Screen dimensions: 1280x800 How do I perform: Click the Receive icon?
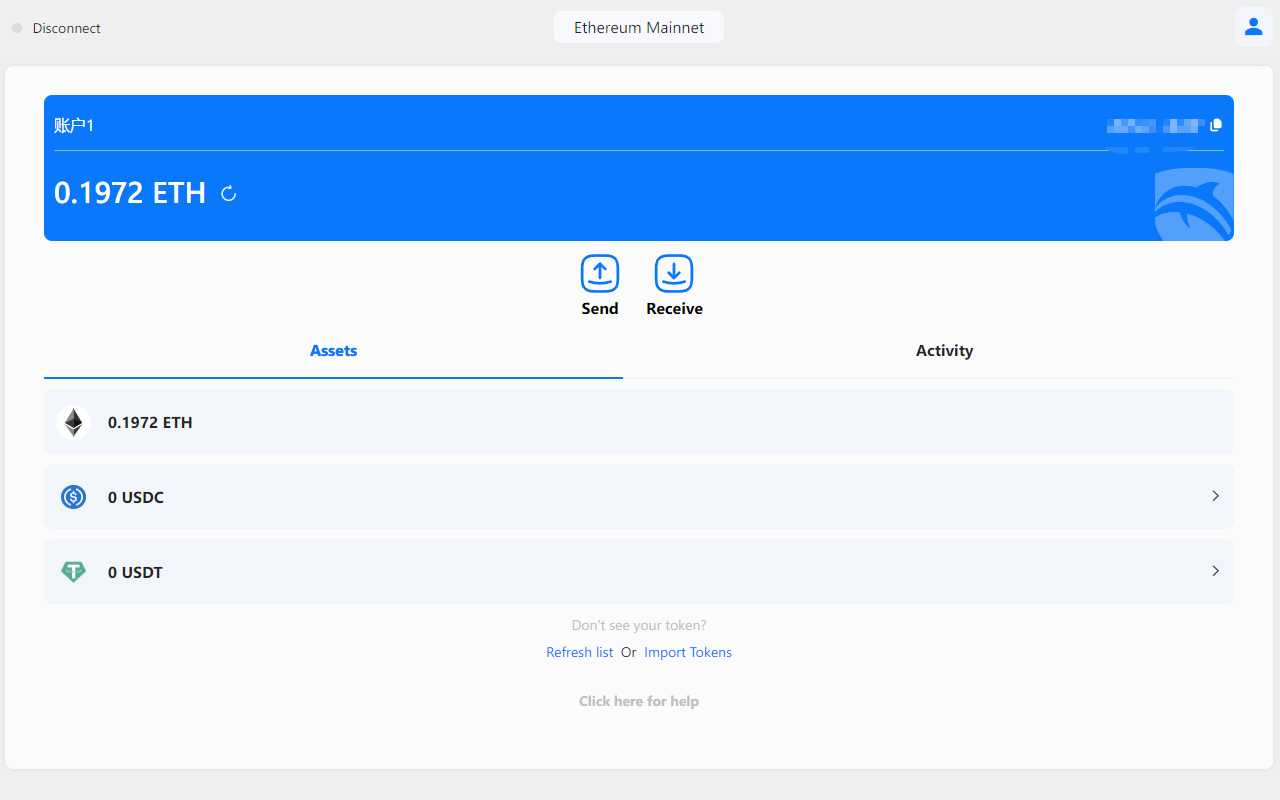674,274
